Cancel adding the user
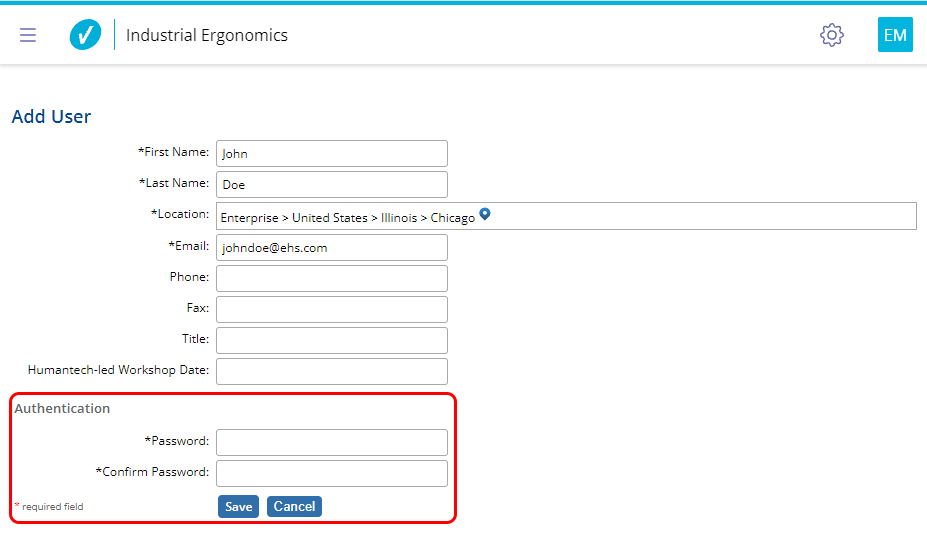The image size is (927, 539). (294, 506)
